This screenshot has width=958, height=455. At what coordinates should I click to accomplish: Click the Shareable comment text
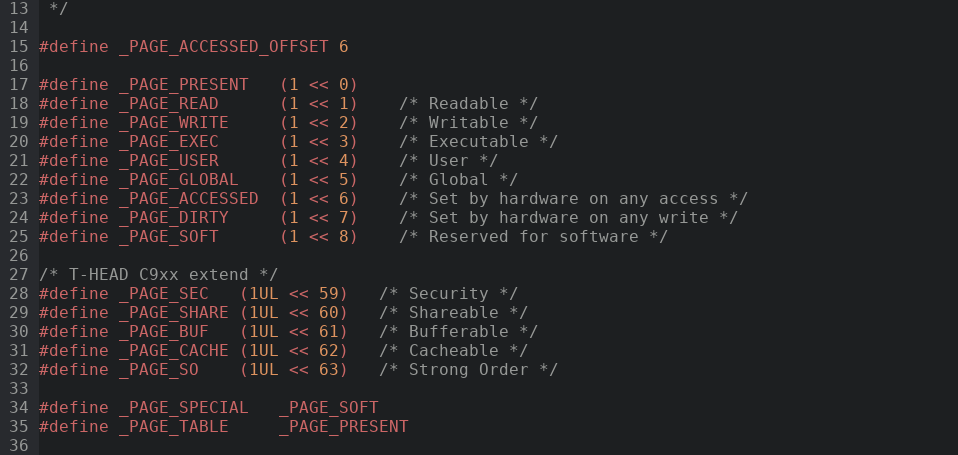point(453,312)
